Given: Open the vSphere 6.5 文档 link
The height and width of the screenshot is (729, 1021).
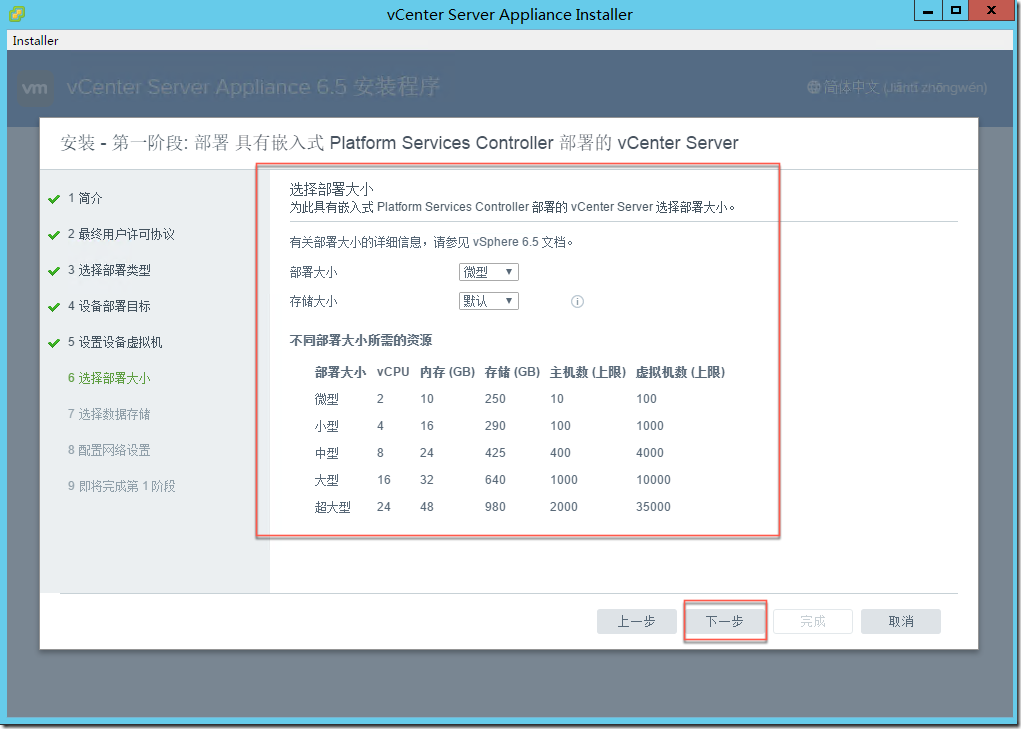Looking at the screenshot, I should pyautogui.click(x=519, y=242).
